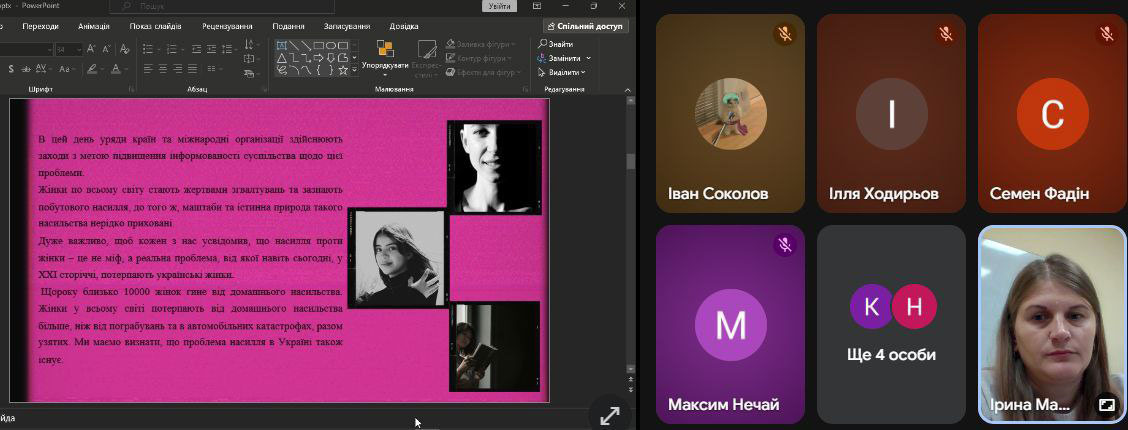Click the Увійти sign-in button
Screen dimensions: 1128x430
click(x=500, y=6)
